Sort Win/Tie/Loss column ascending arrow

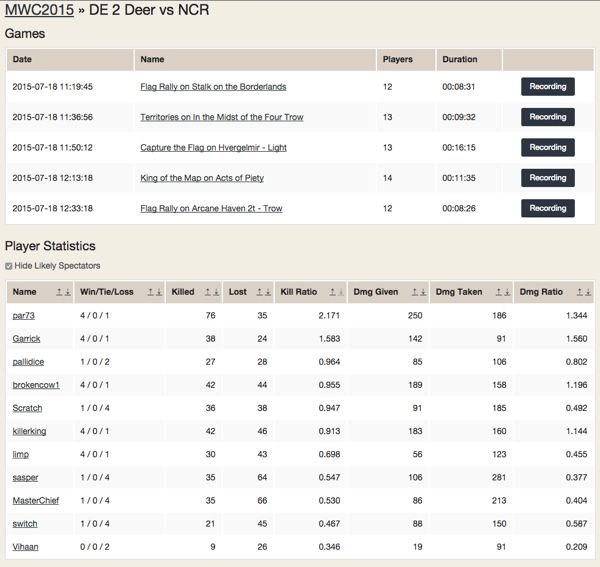(150, 292)
